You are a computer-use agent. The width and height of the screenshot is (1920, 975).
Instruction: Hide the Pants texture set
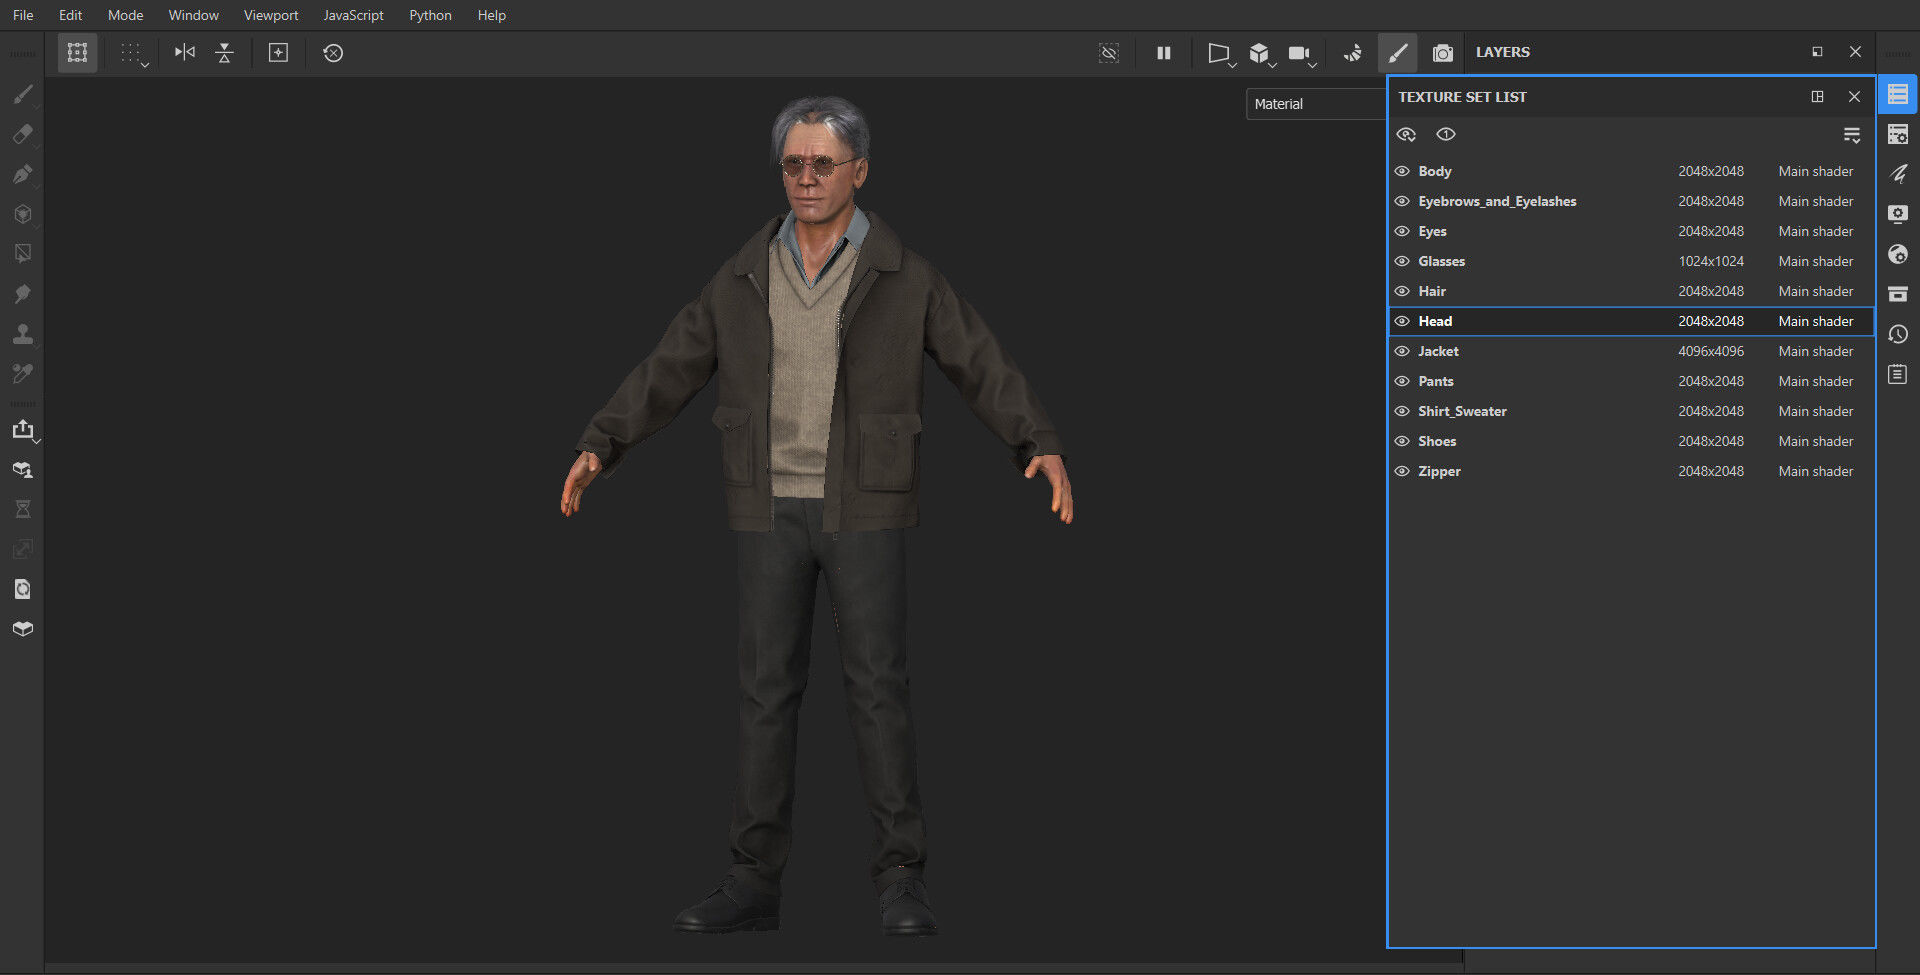coord(1402,381)
